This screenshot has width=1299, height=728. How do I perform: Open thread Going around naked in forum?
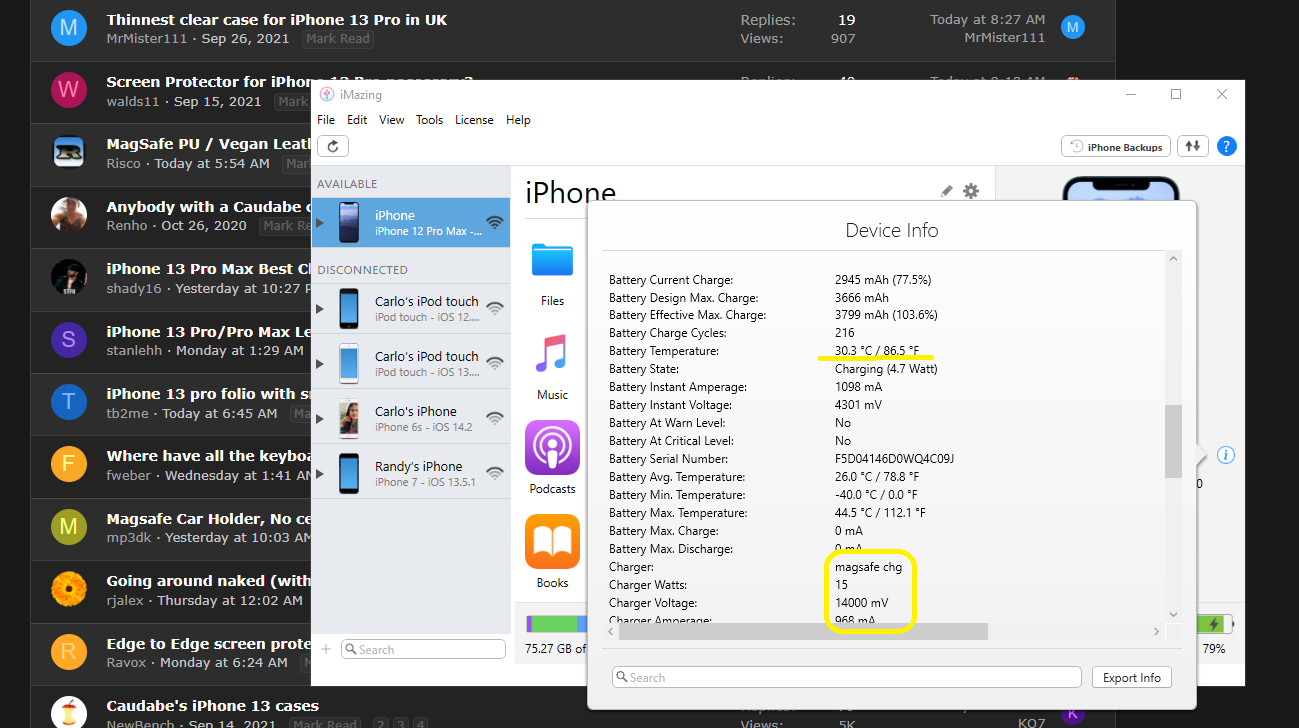click(208, 581)
